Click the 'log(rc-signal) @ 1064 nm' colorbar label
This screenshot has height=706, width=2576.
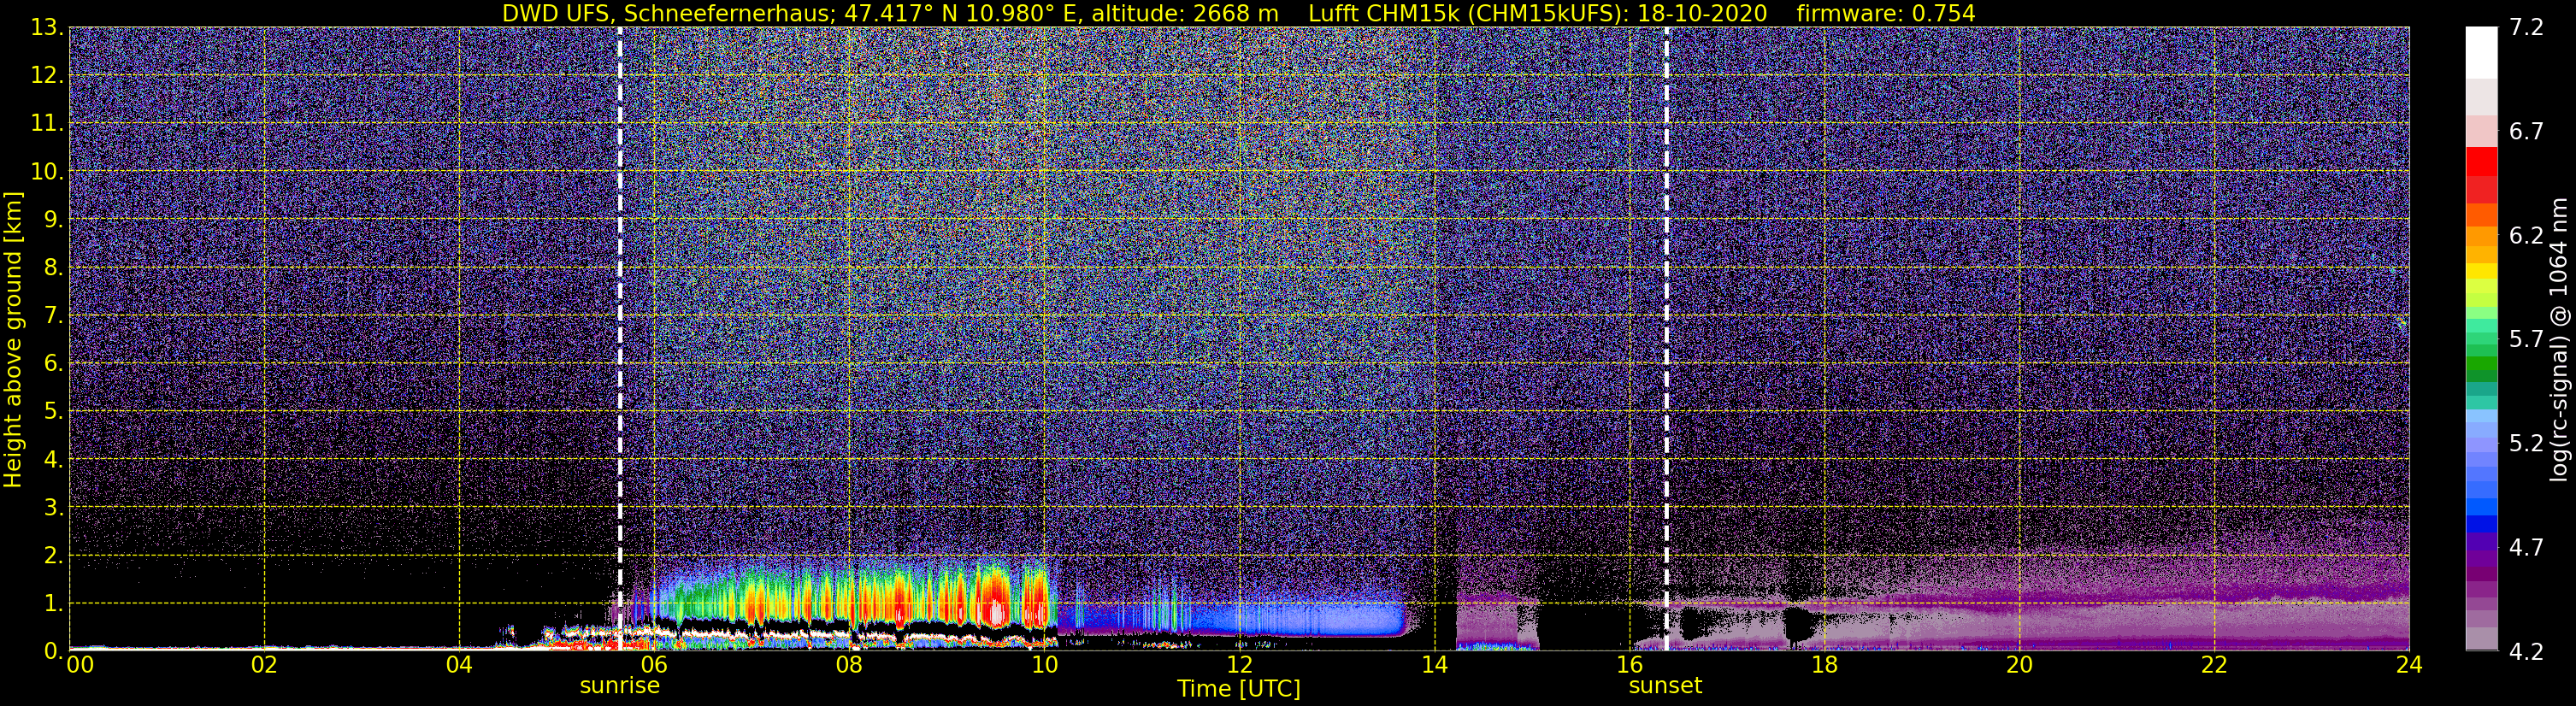2561,340
